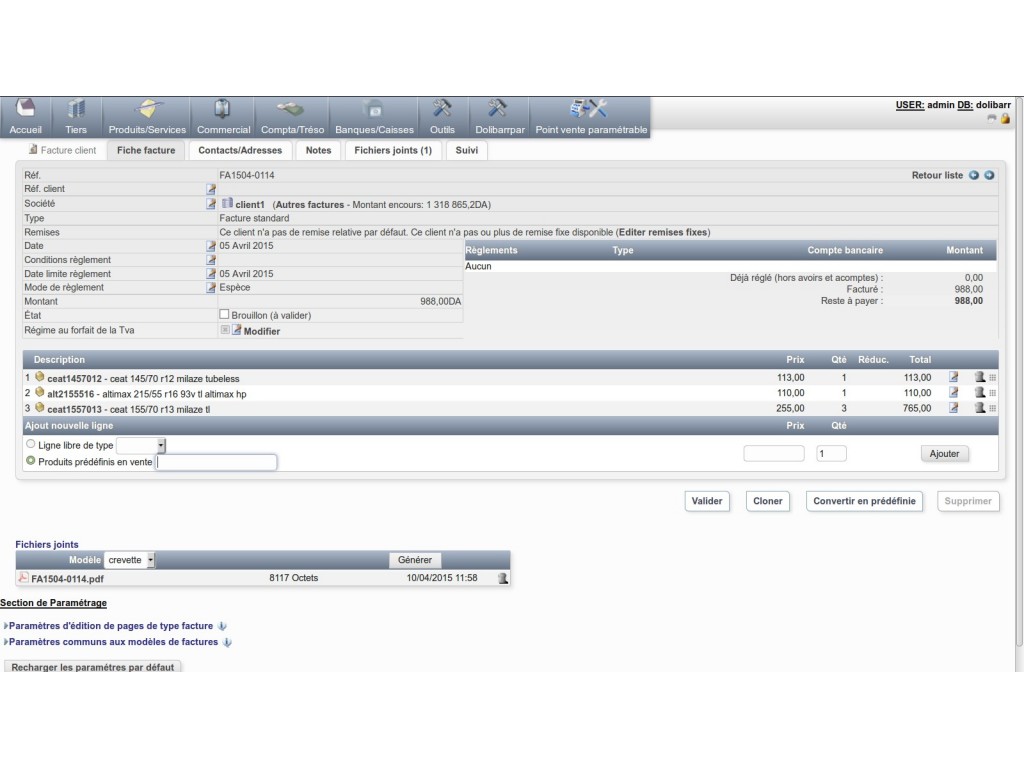
Task: Click product icon of alt2155516 line
Action: [x=39, y=392]
